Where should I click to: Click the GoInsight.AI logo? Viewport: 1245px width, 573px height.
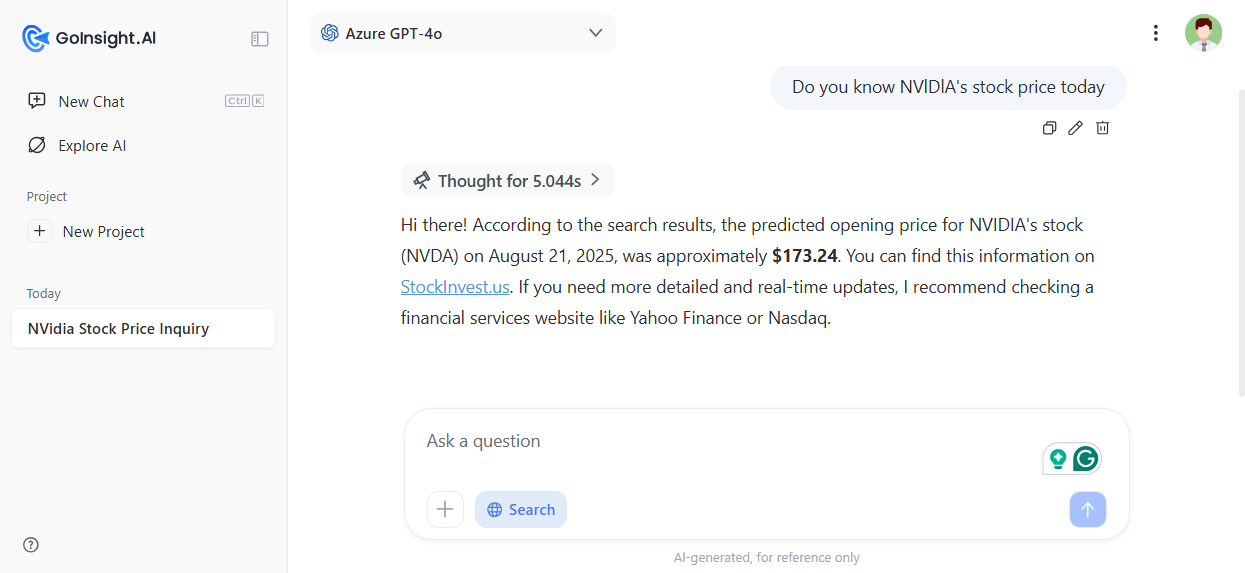(90, 38)
